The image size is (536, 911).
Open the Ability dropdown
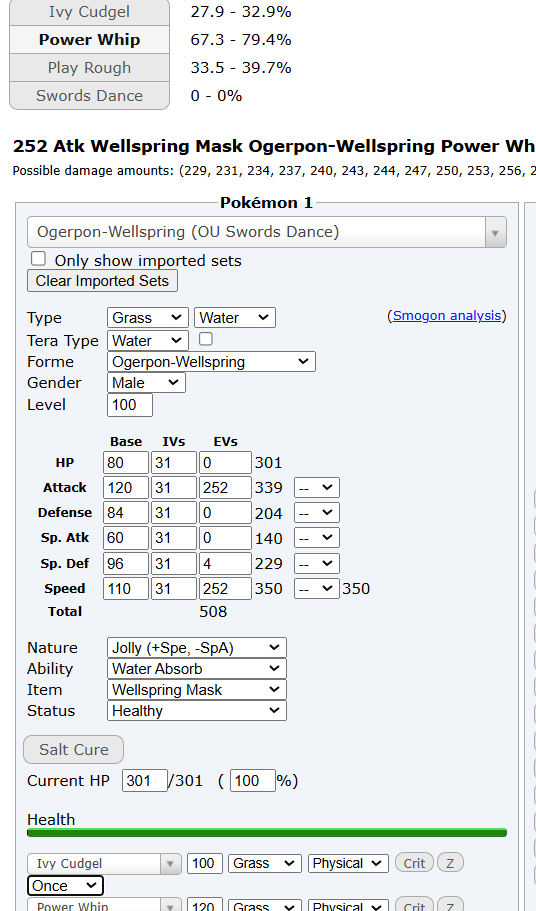[197, 669]
